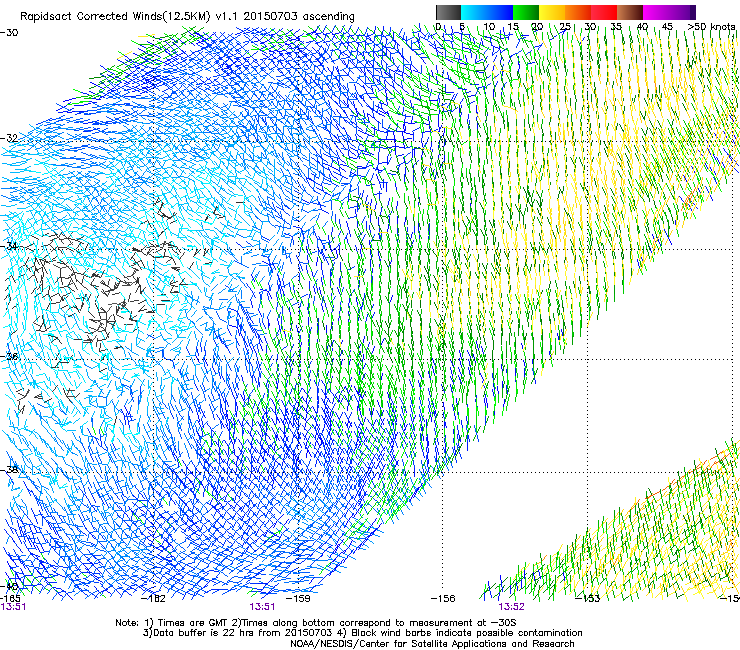Click the '0' label under the color scale
This screenshot has width=740, height=650.
click(x=438, y=26)
